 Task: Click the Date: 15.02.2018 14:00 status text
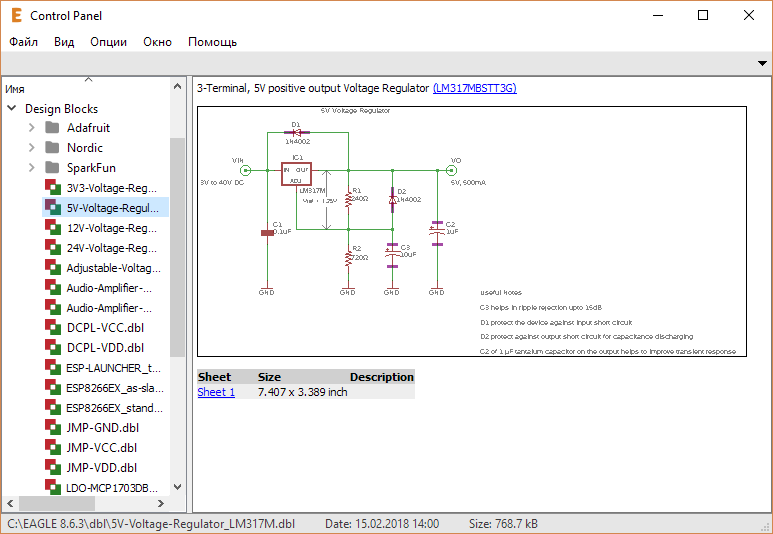(x=382, y=524)
